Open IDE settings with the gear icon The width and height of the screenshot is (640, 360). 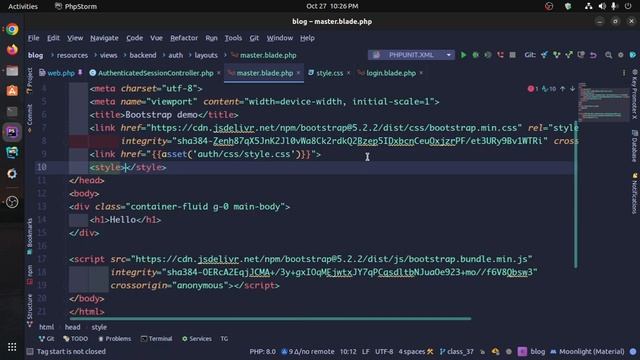tap(621, 55)
